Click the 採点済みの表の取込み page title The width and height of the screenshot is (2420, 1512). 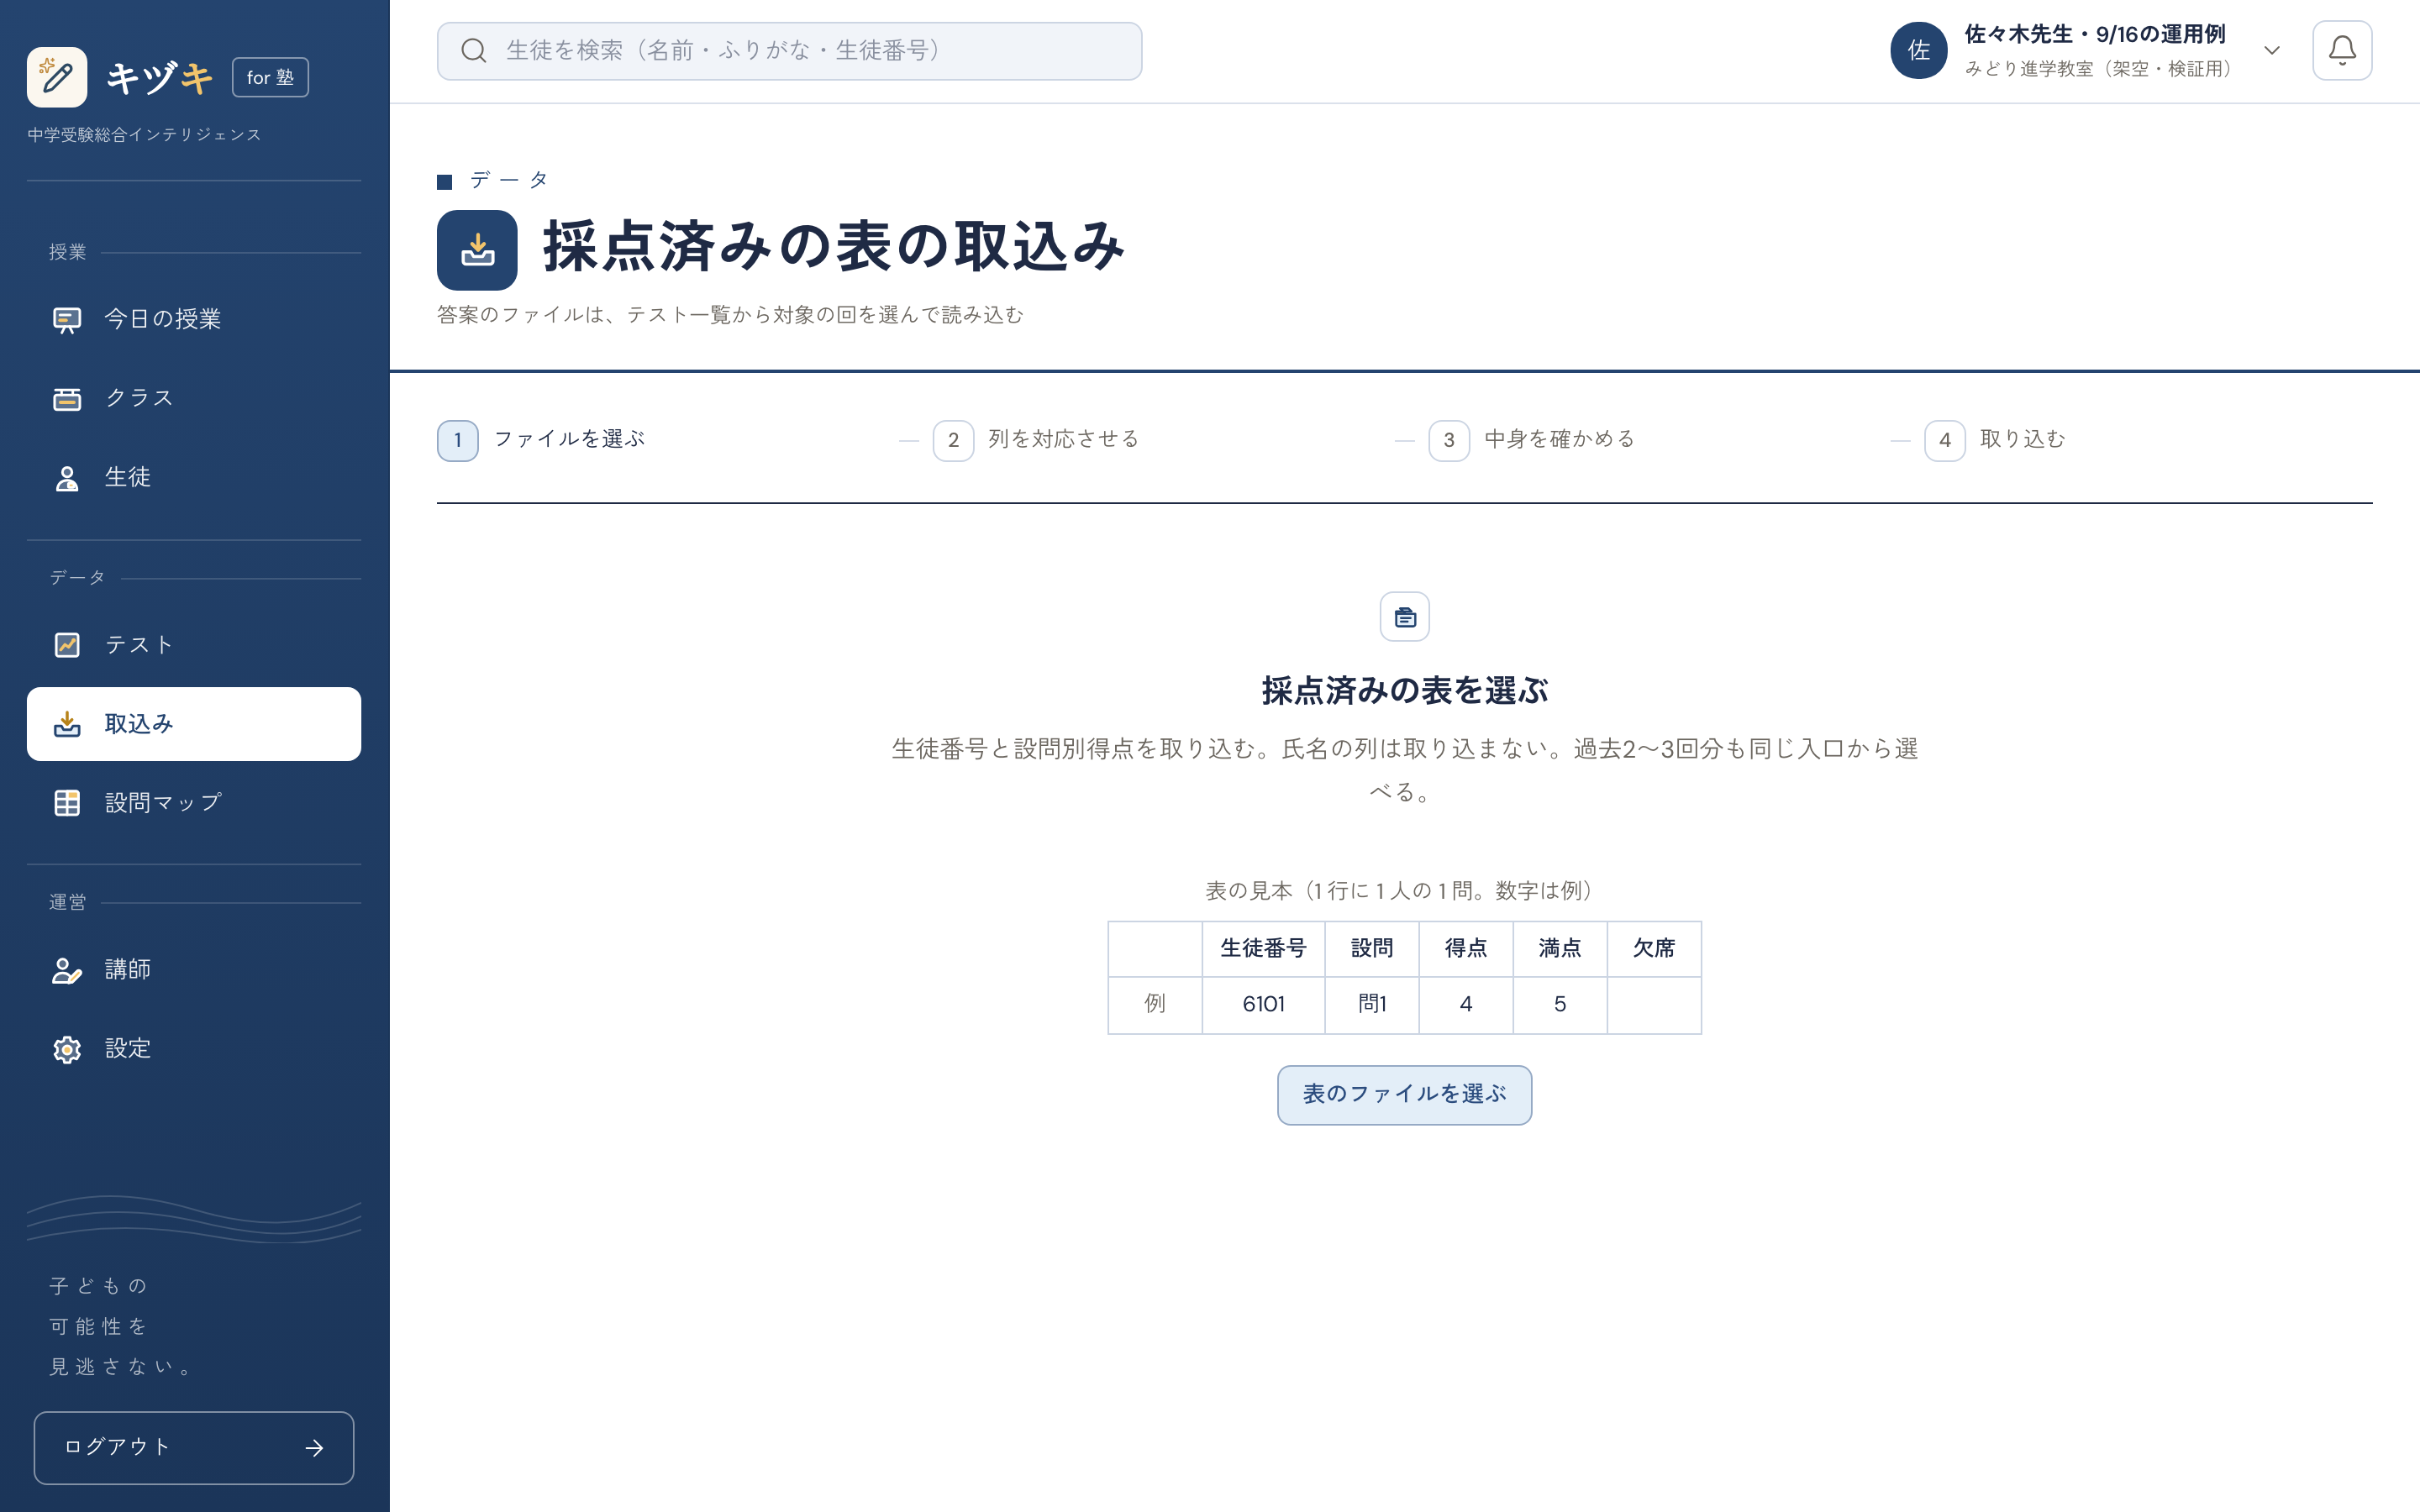(834, 246)
